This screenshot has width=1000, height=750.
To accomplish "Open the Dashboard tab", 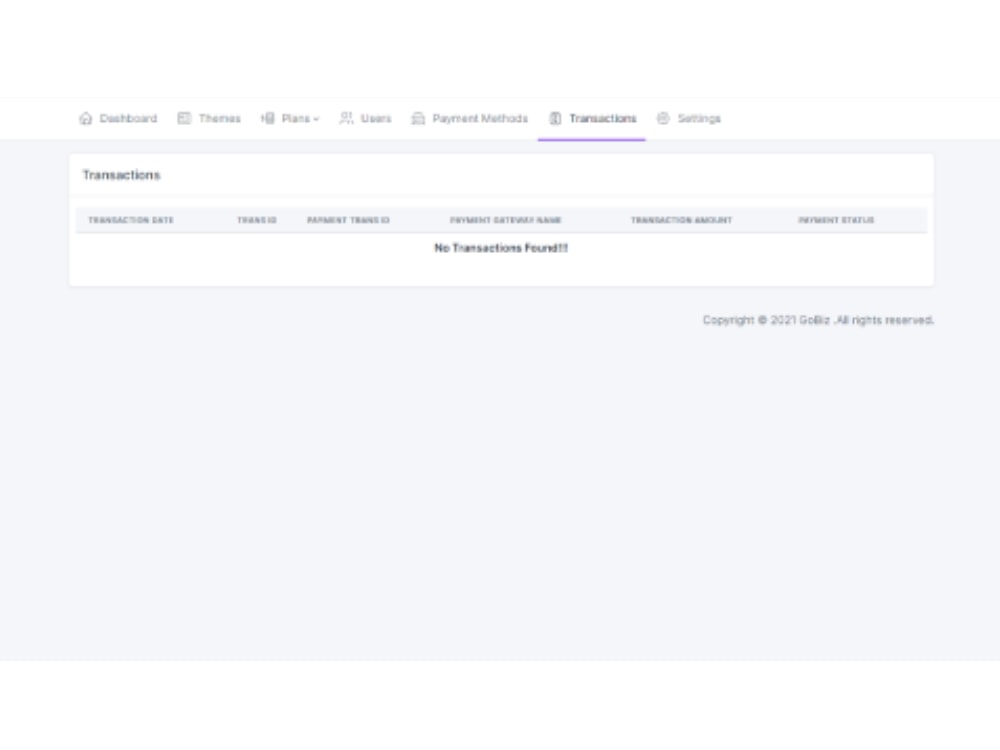I will [x=118, y=119].
